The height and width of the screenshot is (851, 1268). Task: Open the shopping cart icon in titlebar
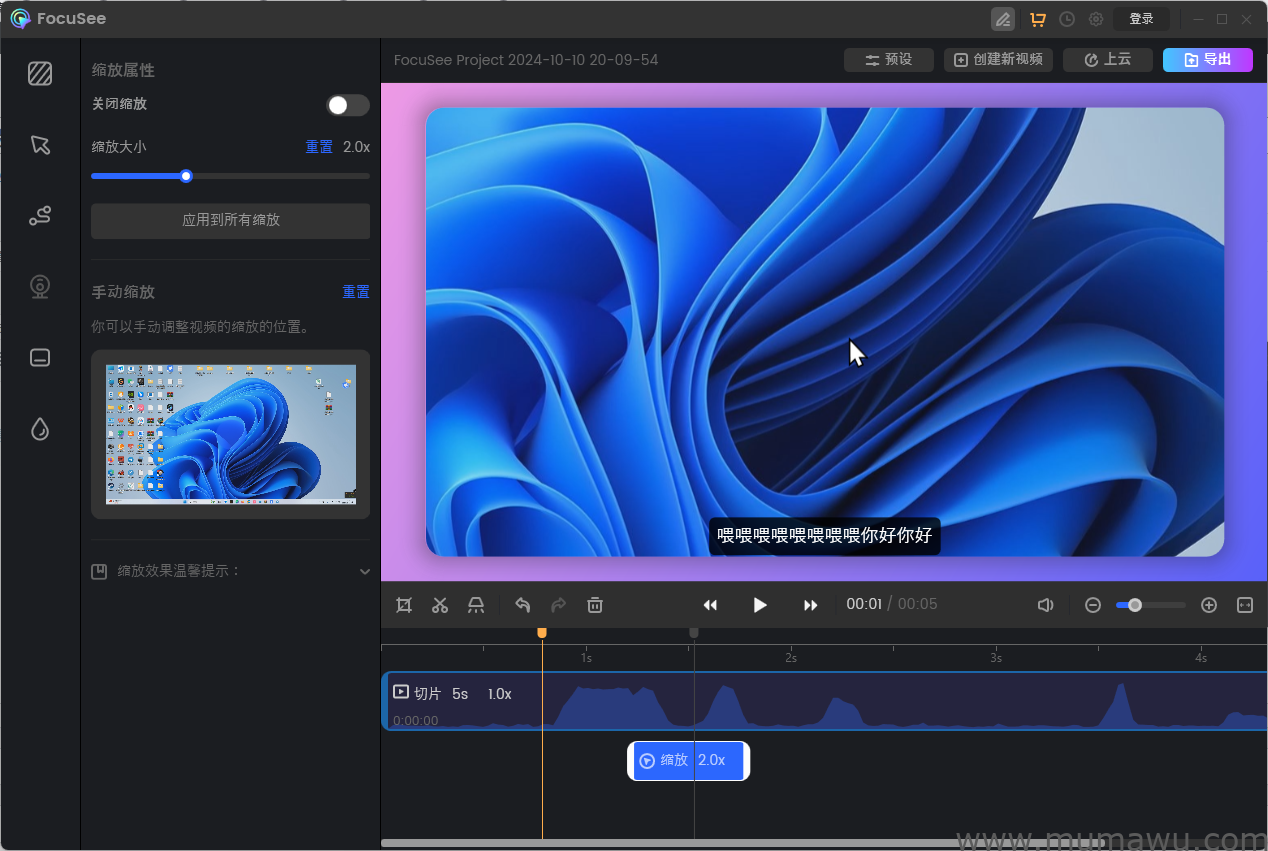tap(1037, 19)
